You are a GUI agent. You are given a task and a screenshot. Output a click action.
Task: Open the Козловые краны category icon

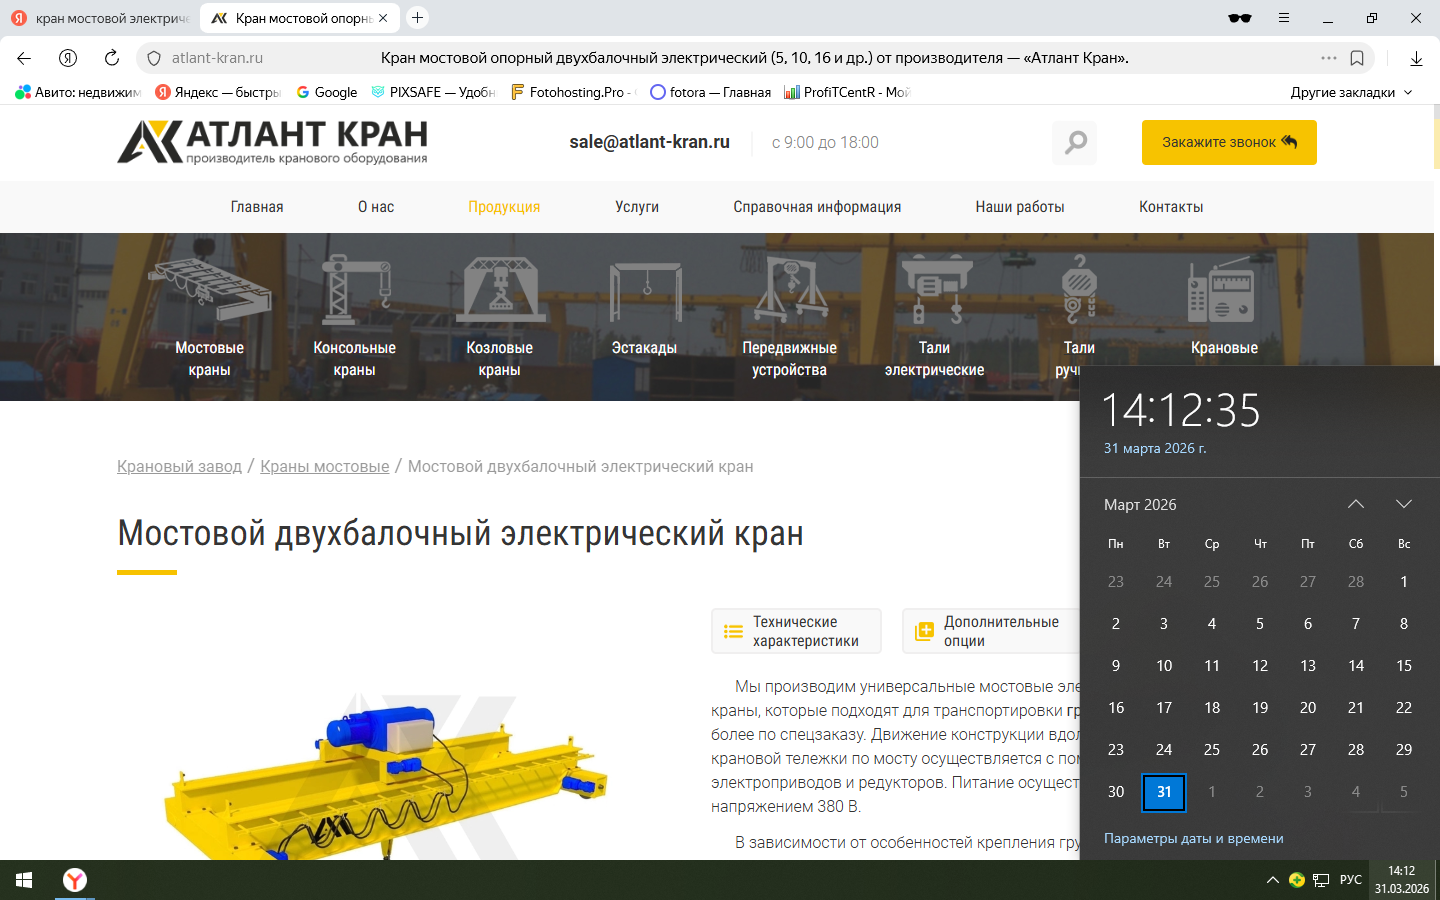(499, 290)
